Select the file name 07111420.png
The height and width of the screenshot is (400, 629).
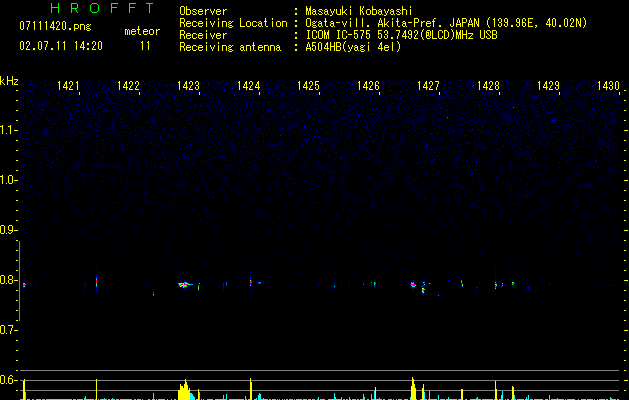55,27
